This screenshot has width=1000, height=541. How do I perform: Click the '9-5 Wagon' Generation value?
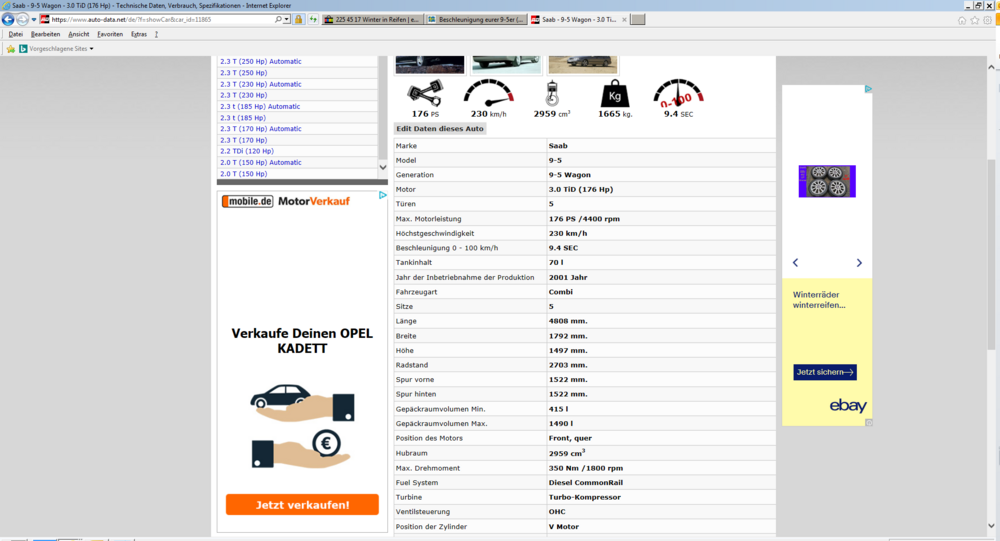570,175
